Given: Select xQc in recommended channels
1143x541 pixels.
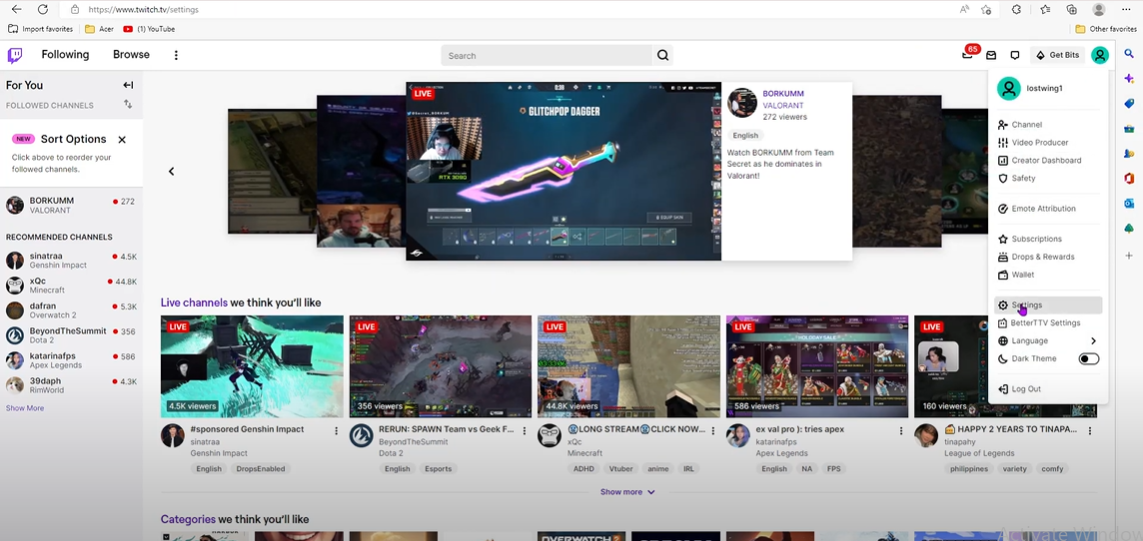Looking at the screenshot, I should click(x=71, y=284).
